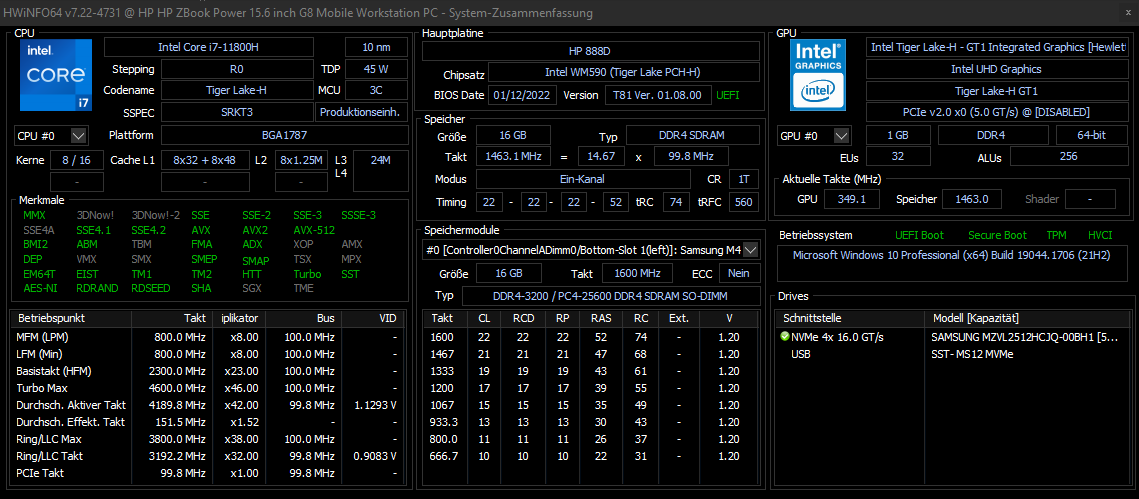This screenshot has height=499, width=1139.
Task: Click the TPM indicator
Action: tap(1056, 235)
